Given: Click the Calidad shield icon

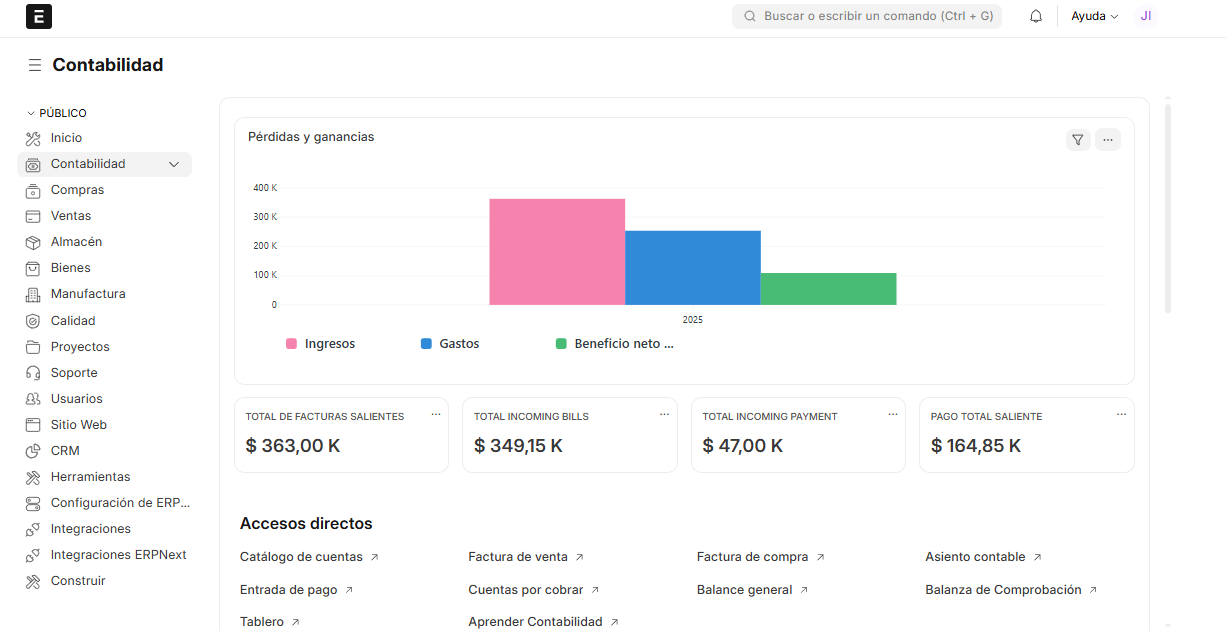Looking at the screenshot, I should (33, 321).
